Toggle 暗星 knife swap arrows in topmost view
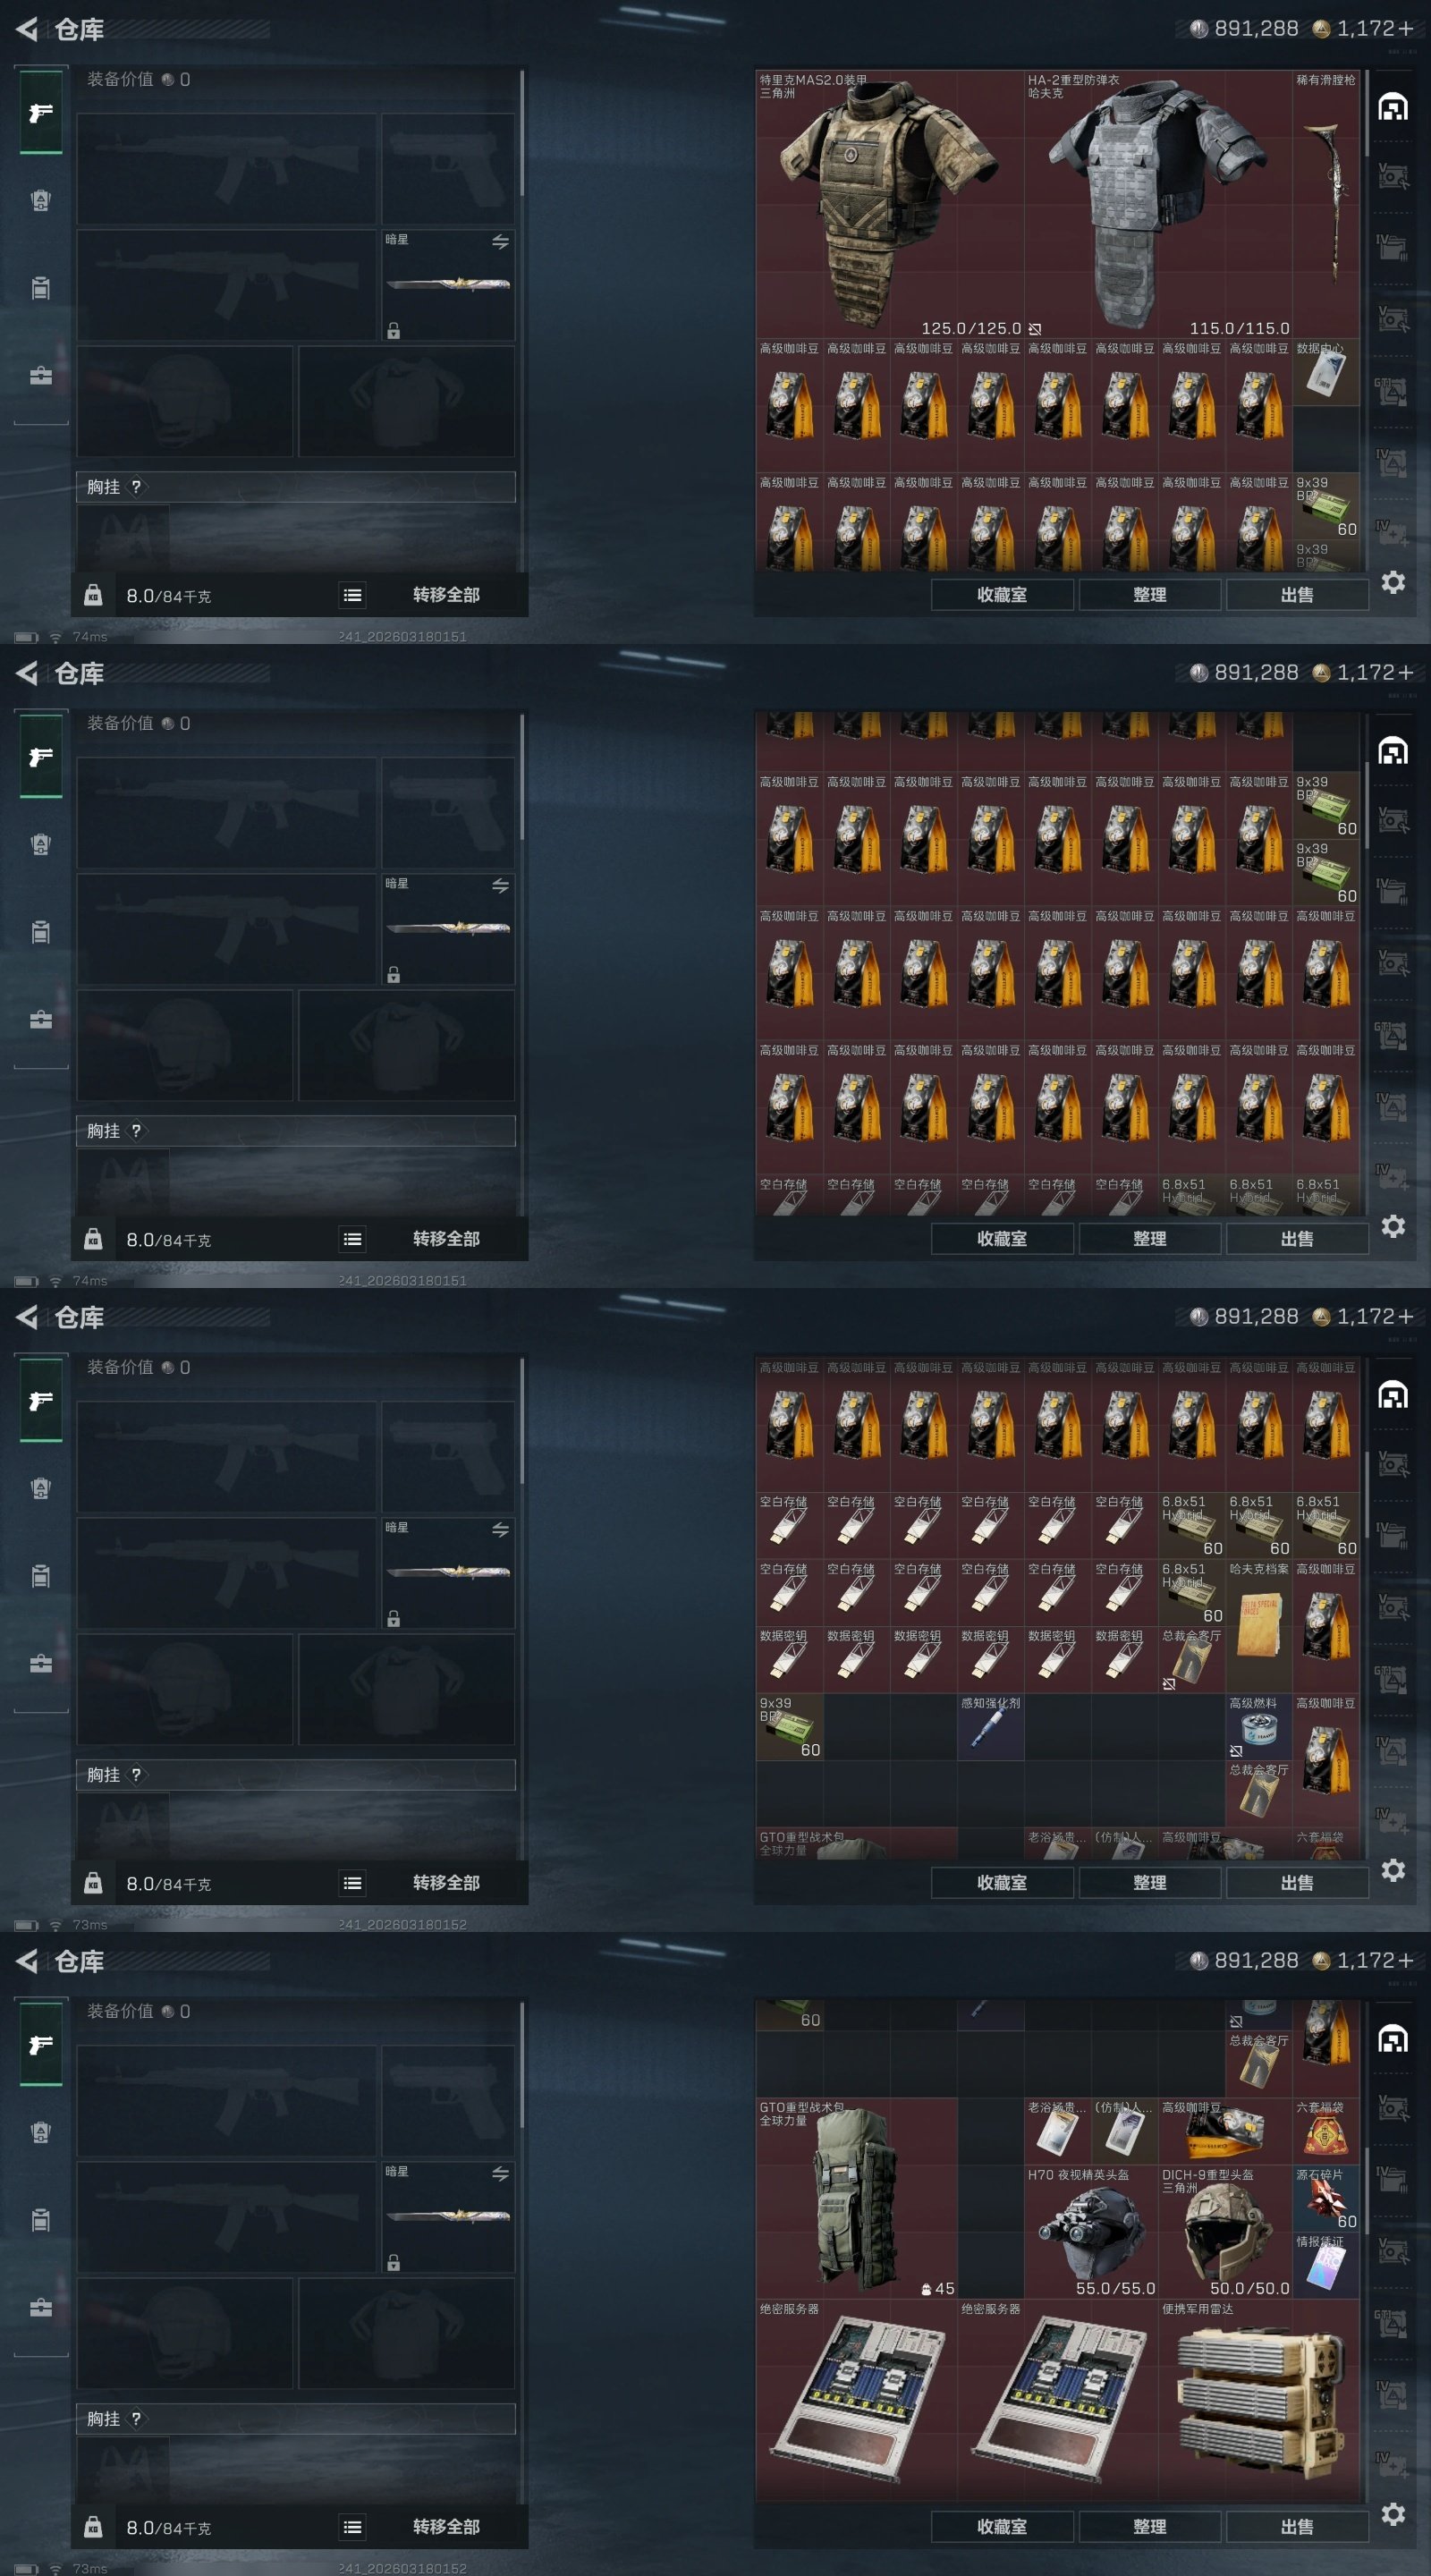 [500, 242]
